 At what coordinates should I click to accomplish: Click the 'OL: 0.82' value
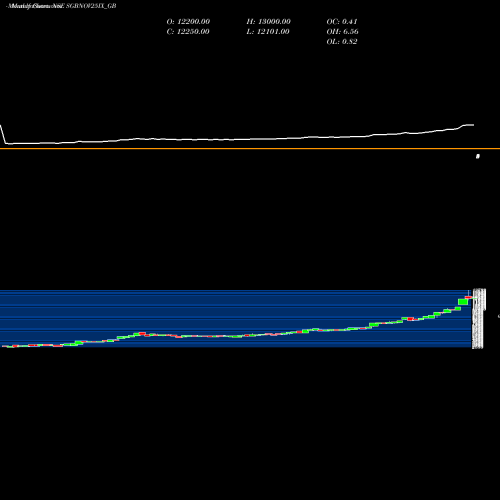click(342, 42)
